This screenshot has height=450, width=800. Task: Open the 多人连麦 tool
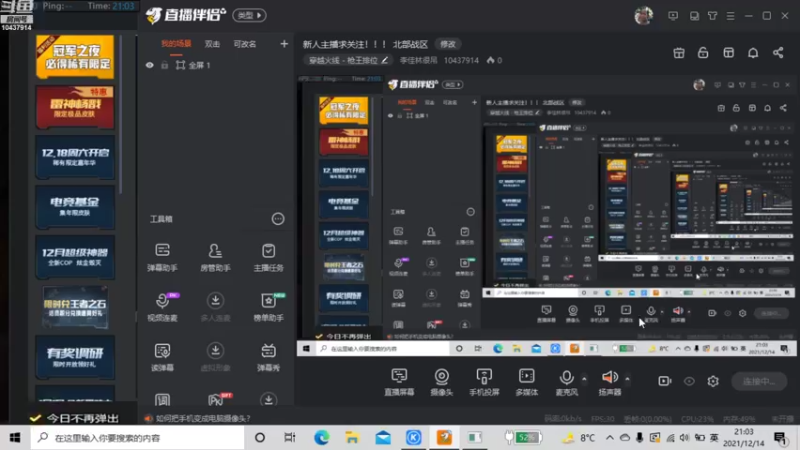(x=215, y=307)
